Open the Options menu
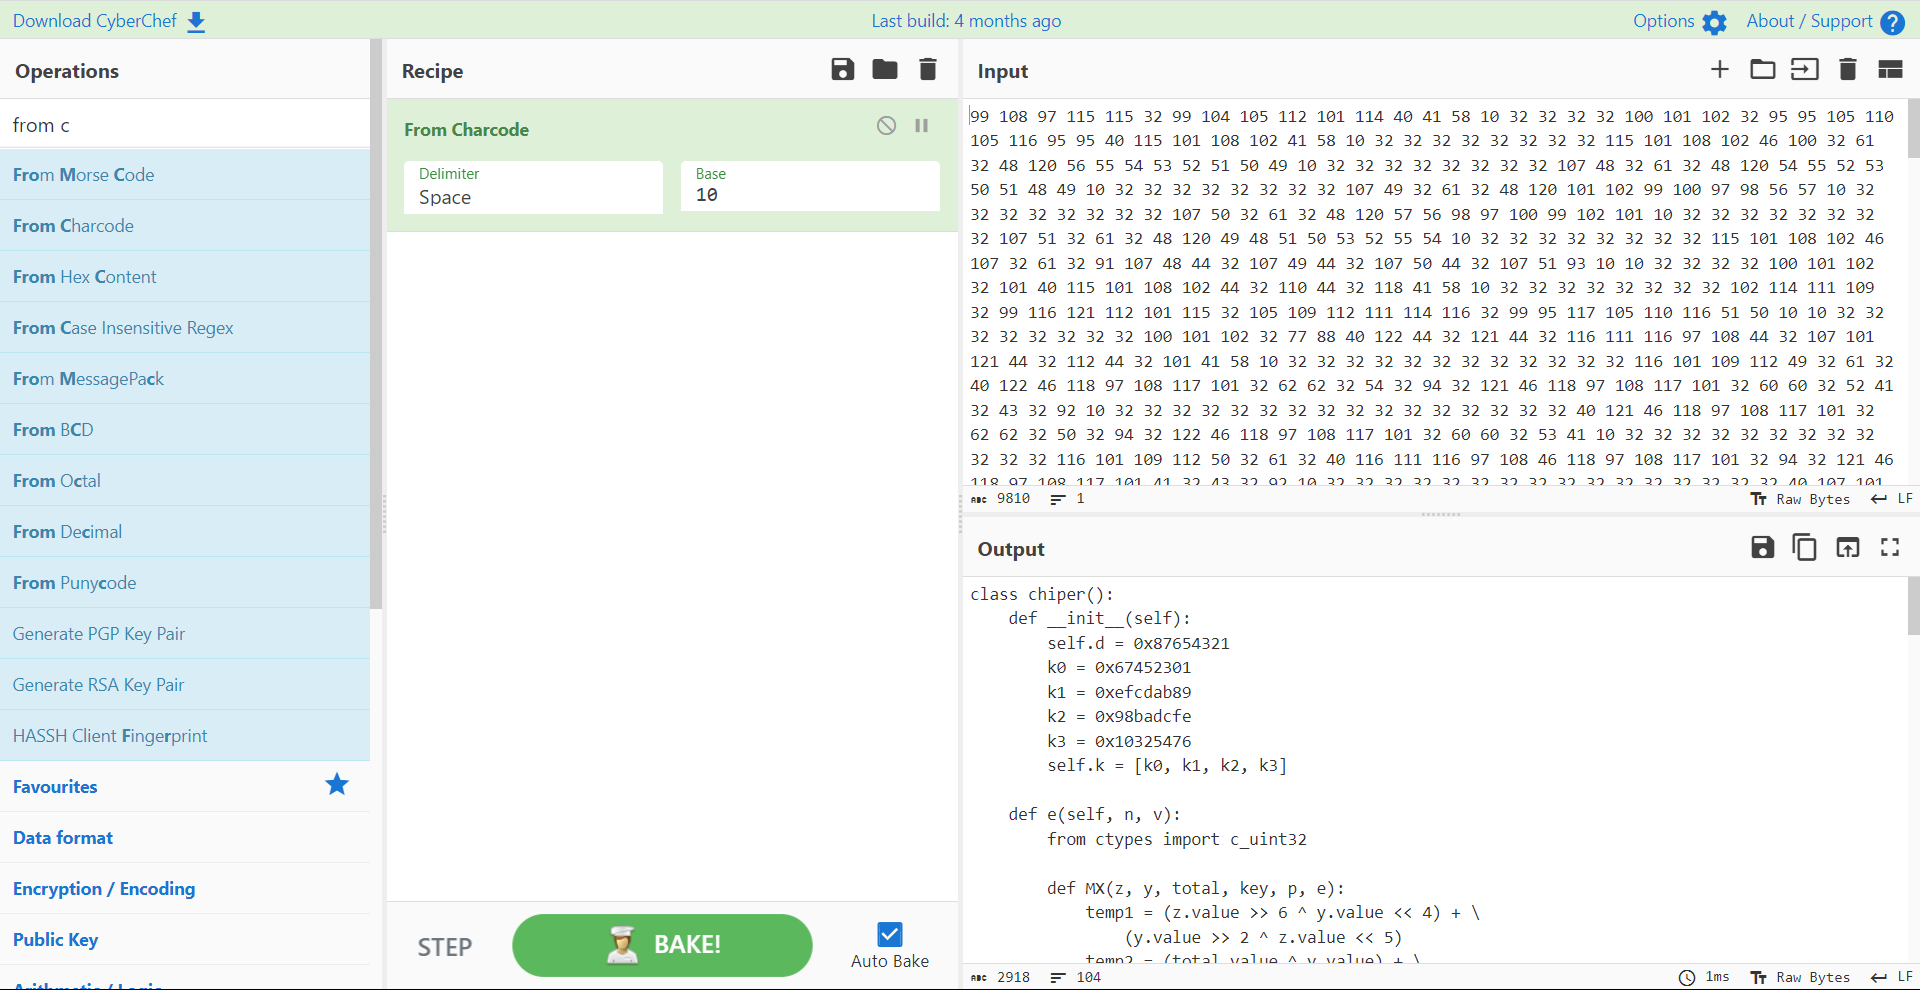This screenshot has width=1920, height=990. [x=1679, y=21]
